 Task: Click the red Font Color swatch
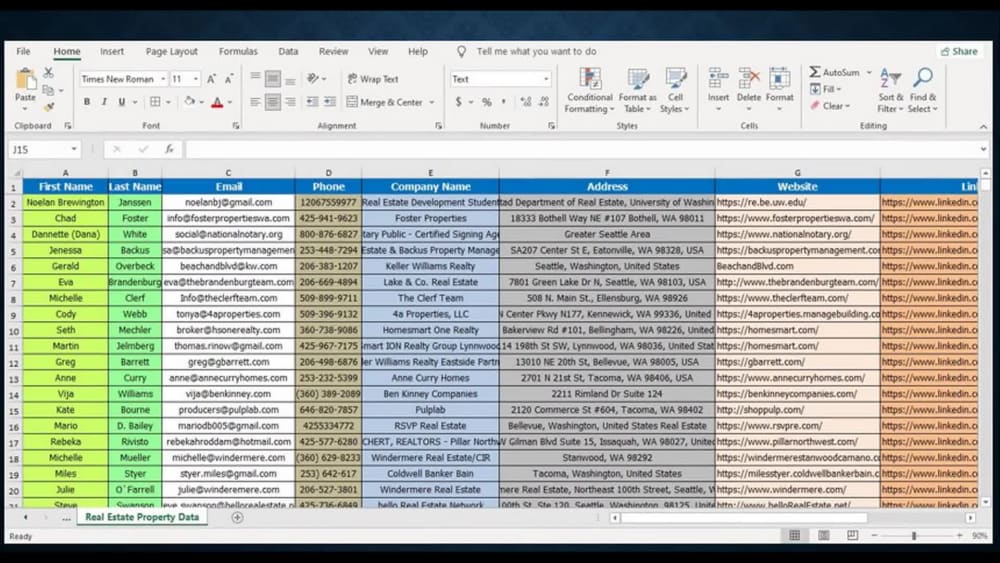coord(217,102)
